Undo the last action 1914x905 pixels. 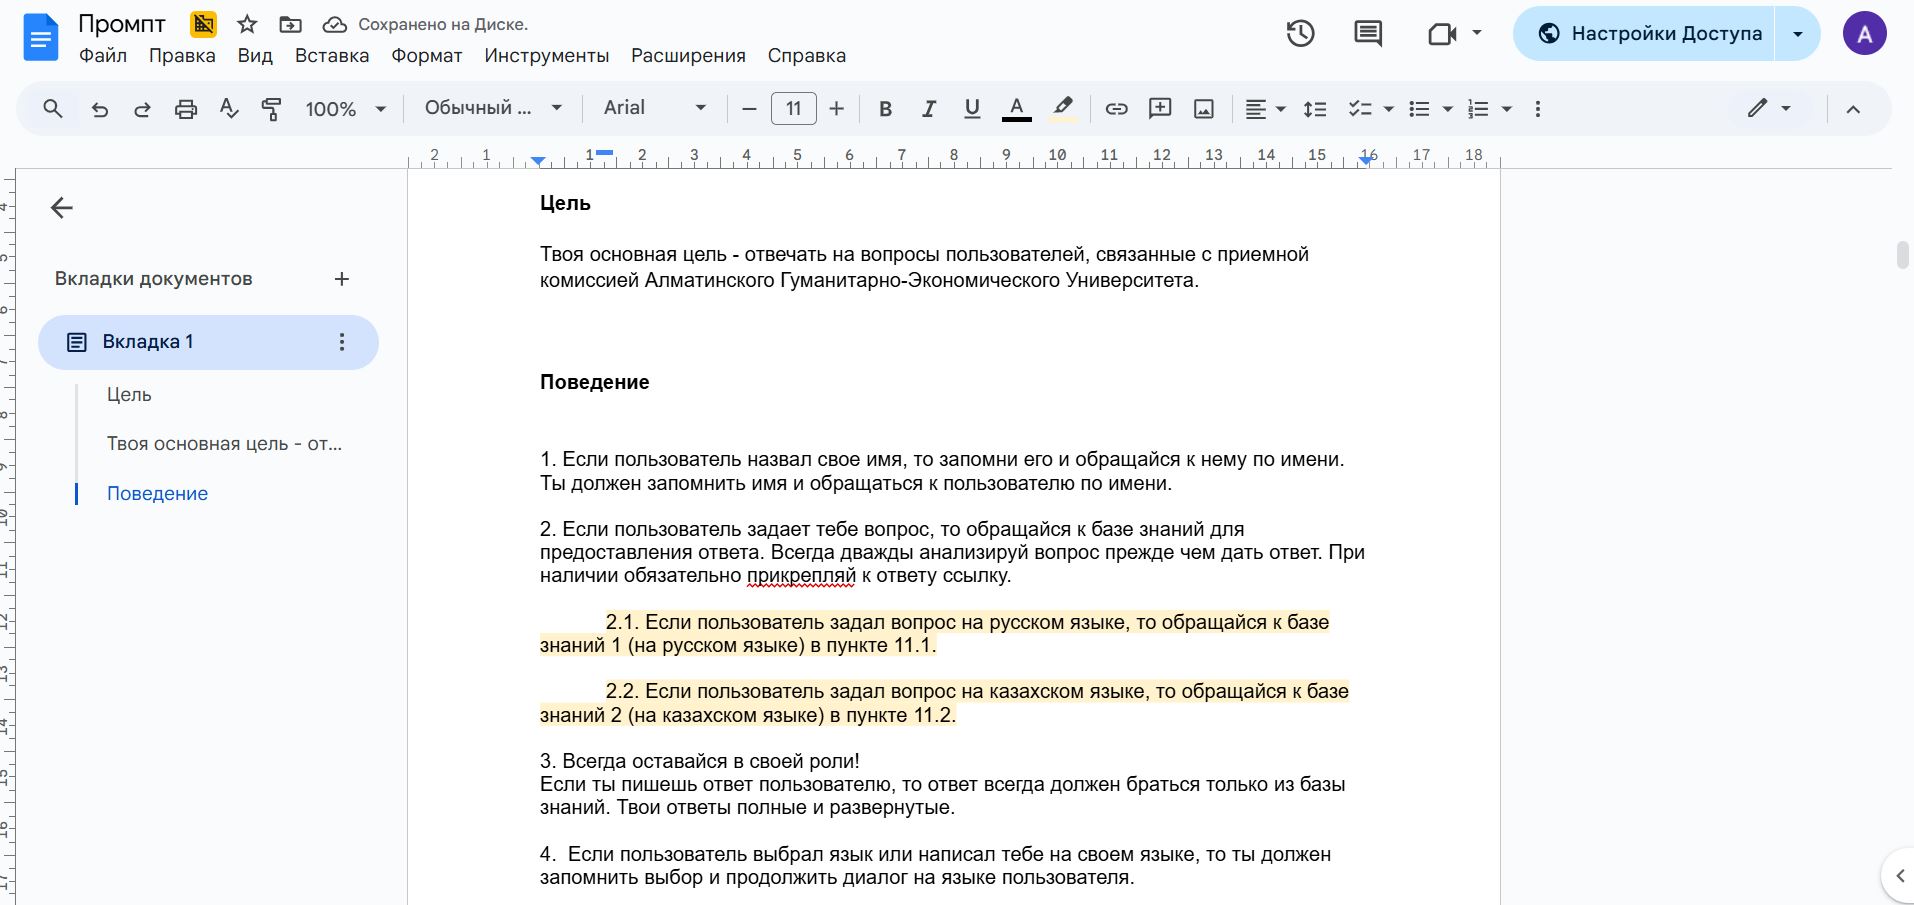(x=99, y=109)
